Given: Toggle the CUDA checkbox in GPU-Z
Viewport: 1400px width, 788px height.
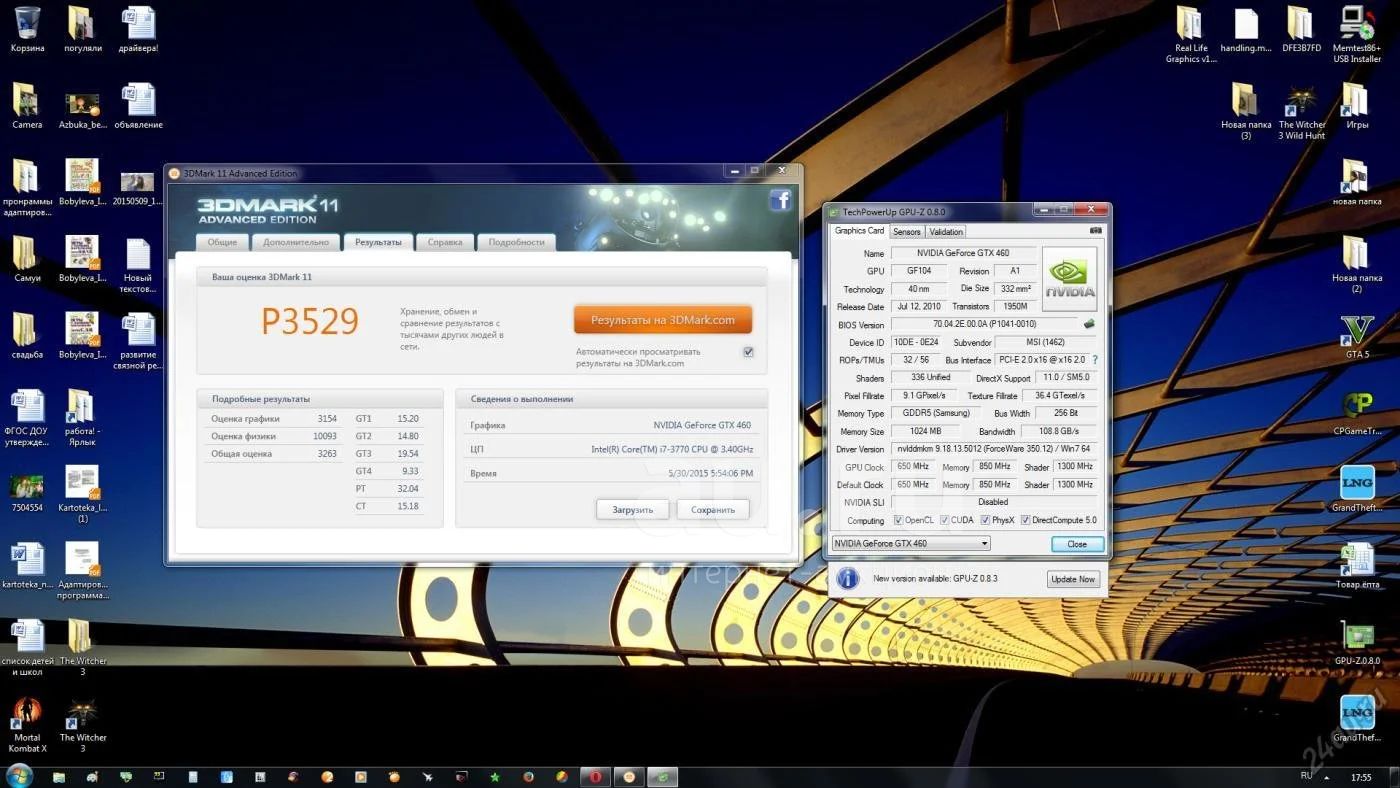Looking at the screenshot, I should point(944,520).
